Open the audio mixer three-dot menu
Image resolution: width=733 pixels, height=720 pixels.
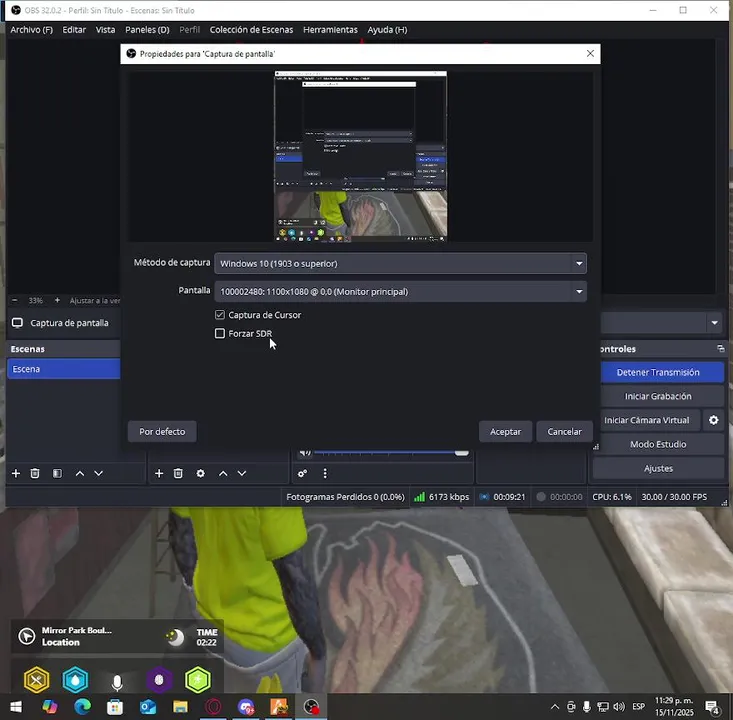325,474
